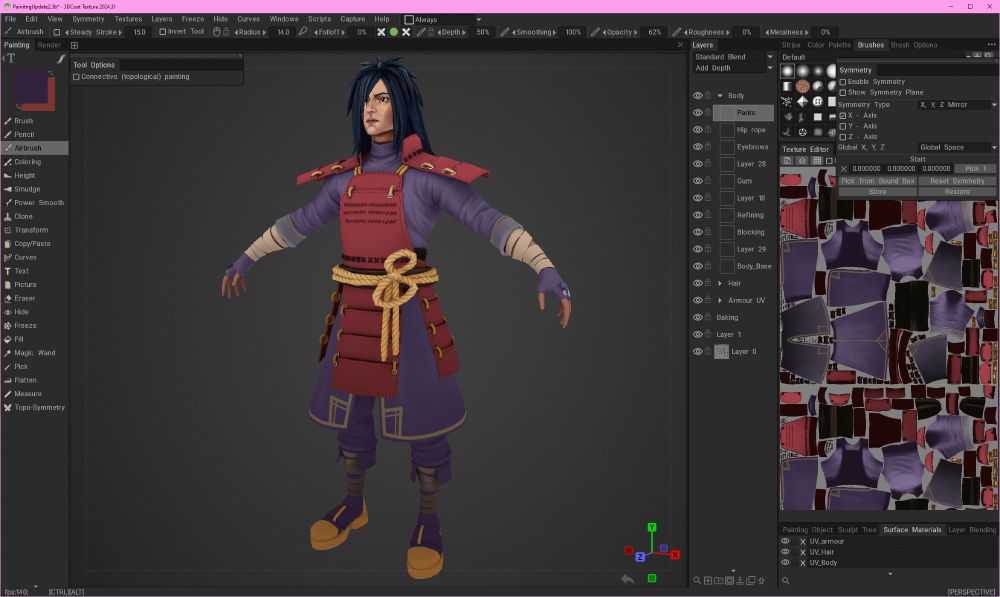Pick the Height tool
This screenshot has height=597, width=1000.
pos(24,175)
